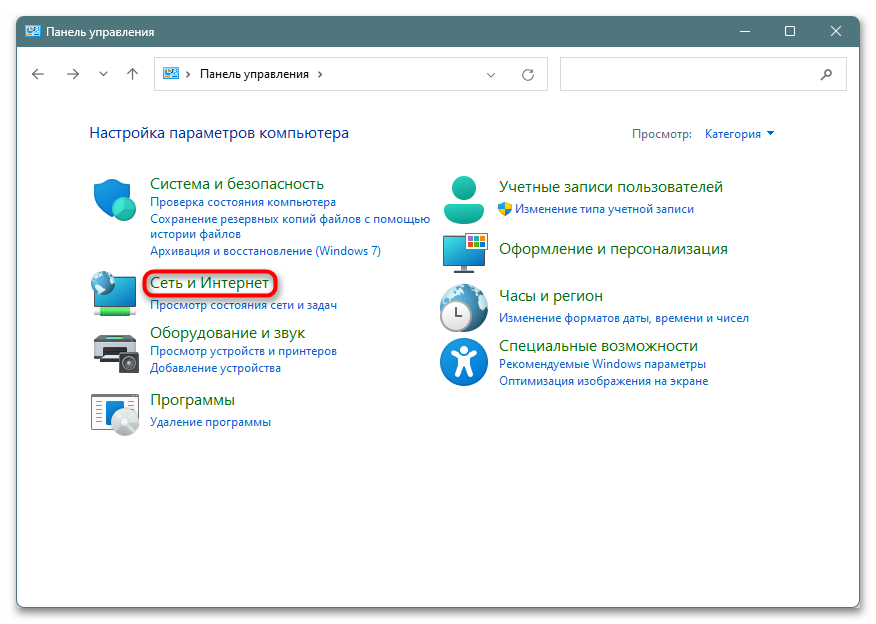This screenshot has height=624, width=876.
Task: Click Изменение типа учетной записи link
Action: (x=604, y=209)
